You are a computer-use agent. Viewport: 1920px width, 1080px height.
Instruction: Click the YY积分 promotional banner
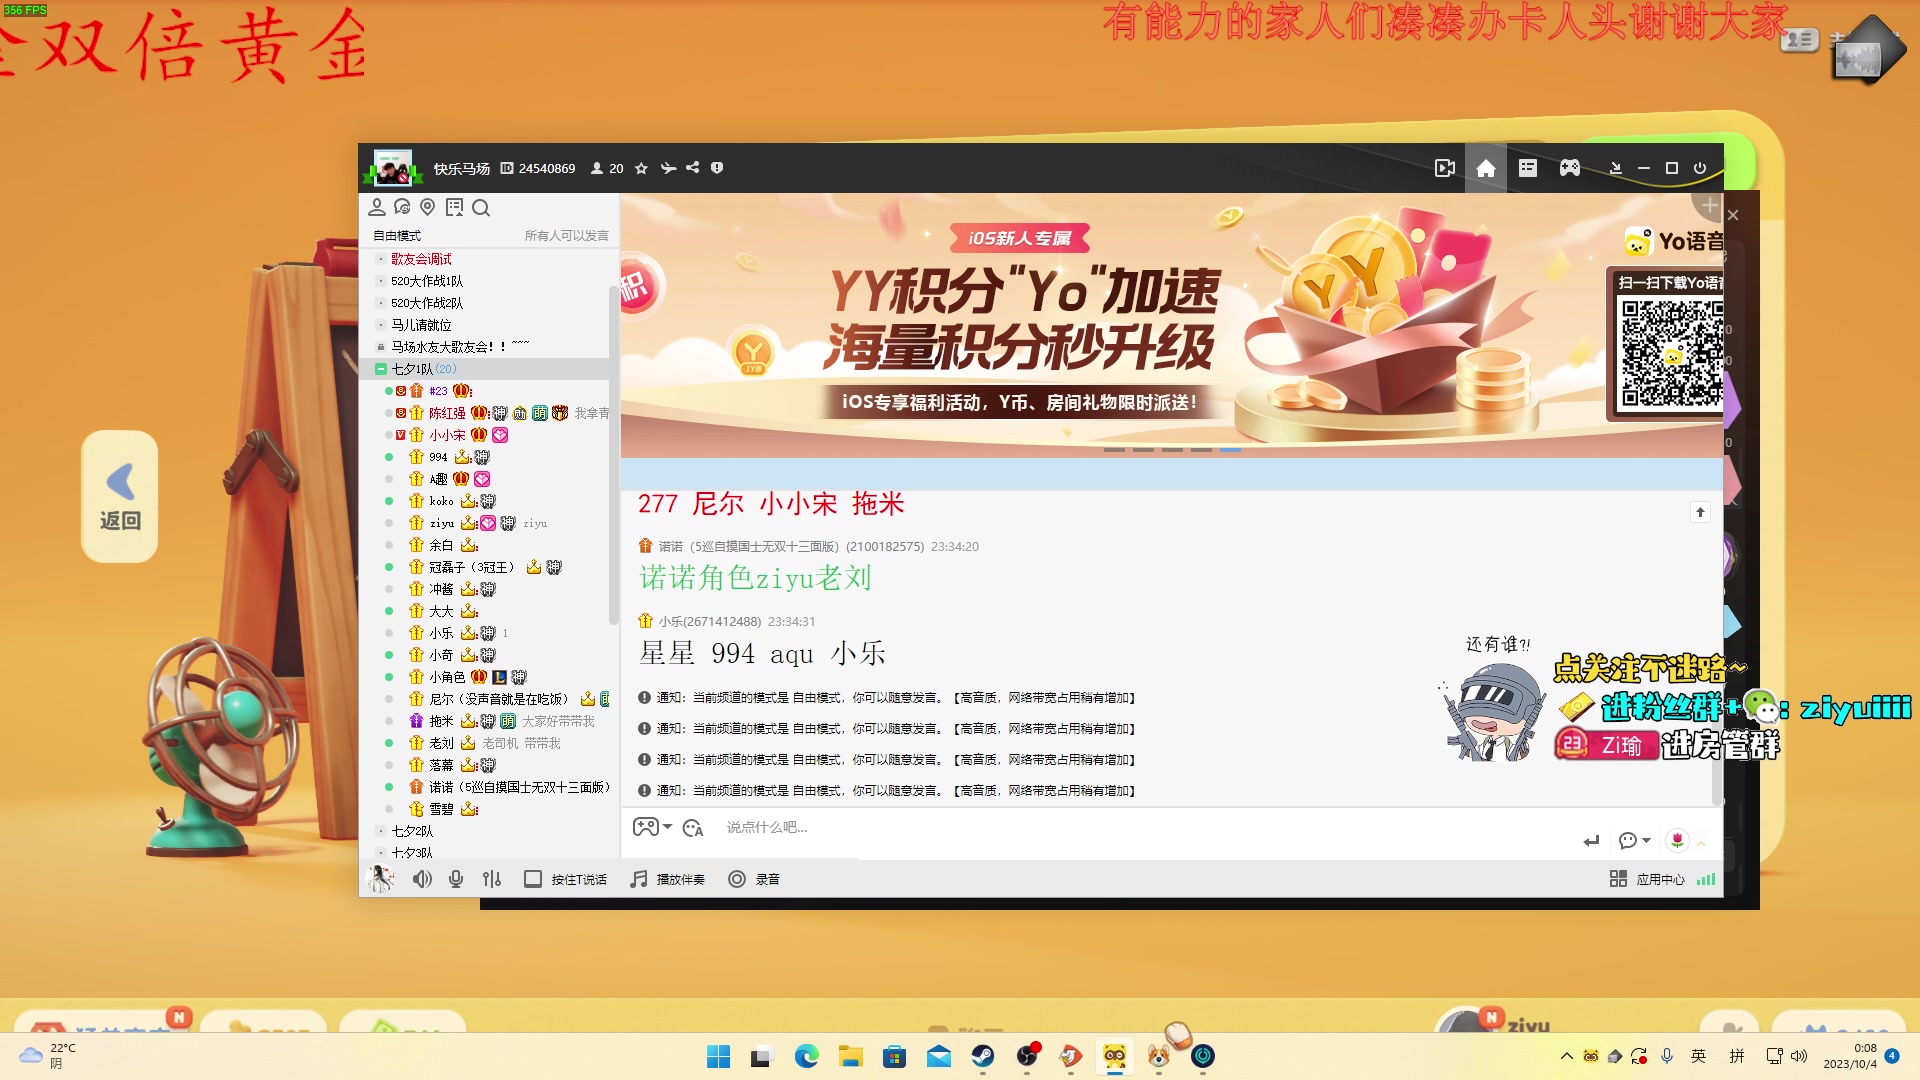tap(1170, 325)
